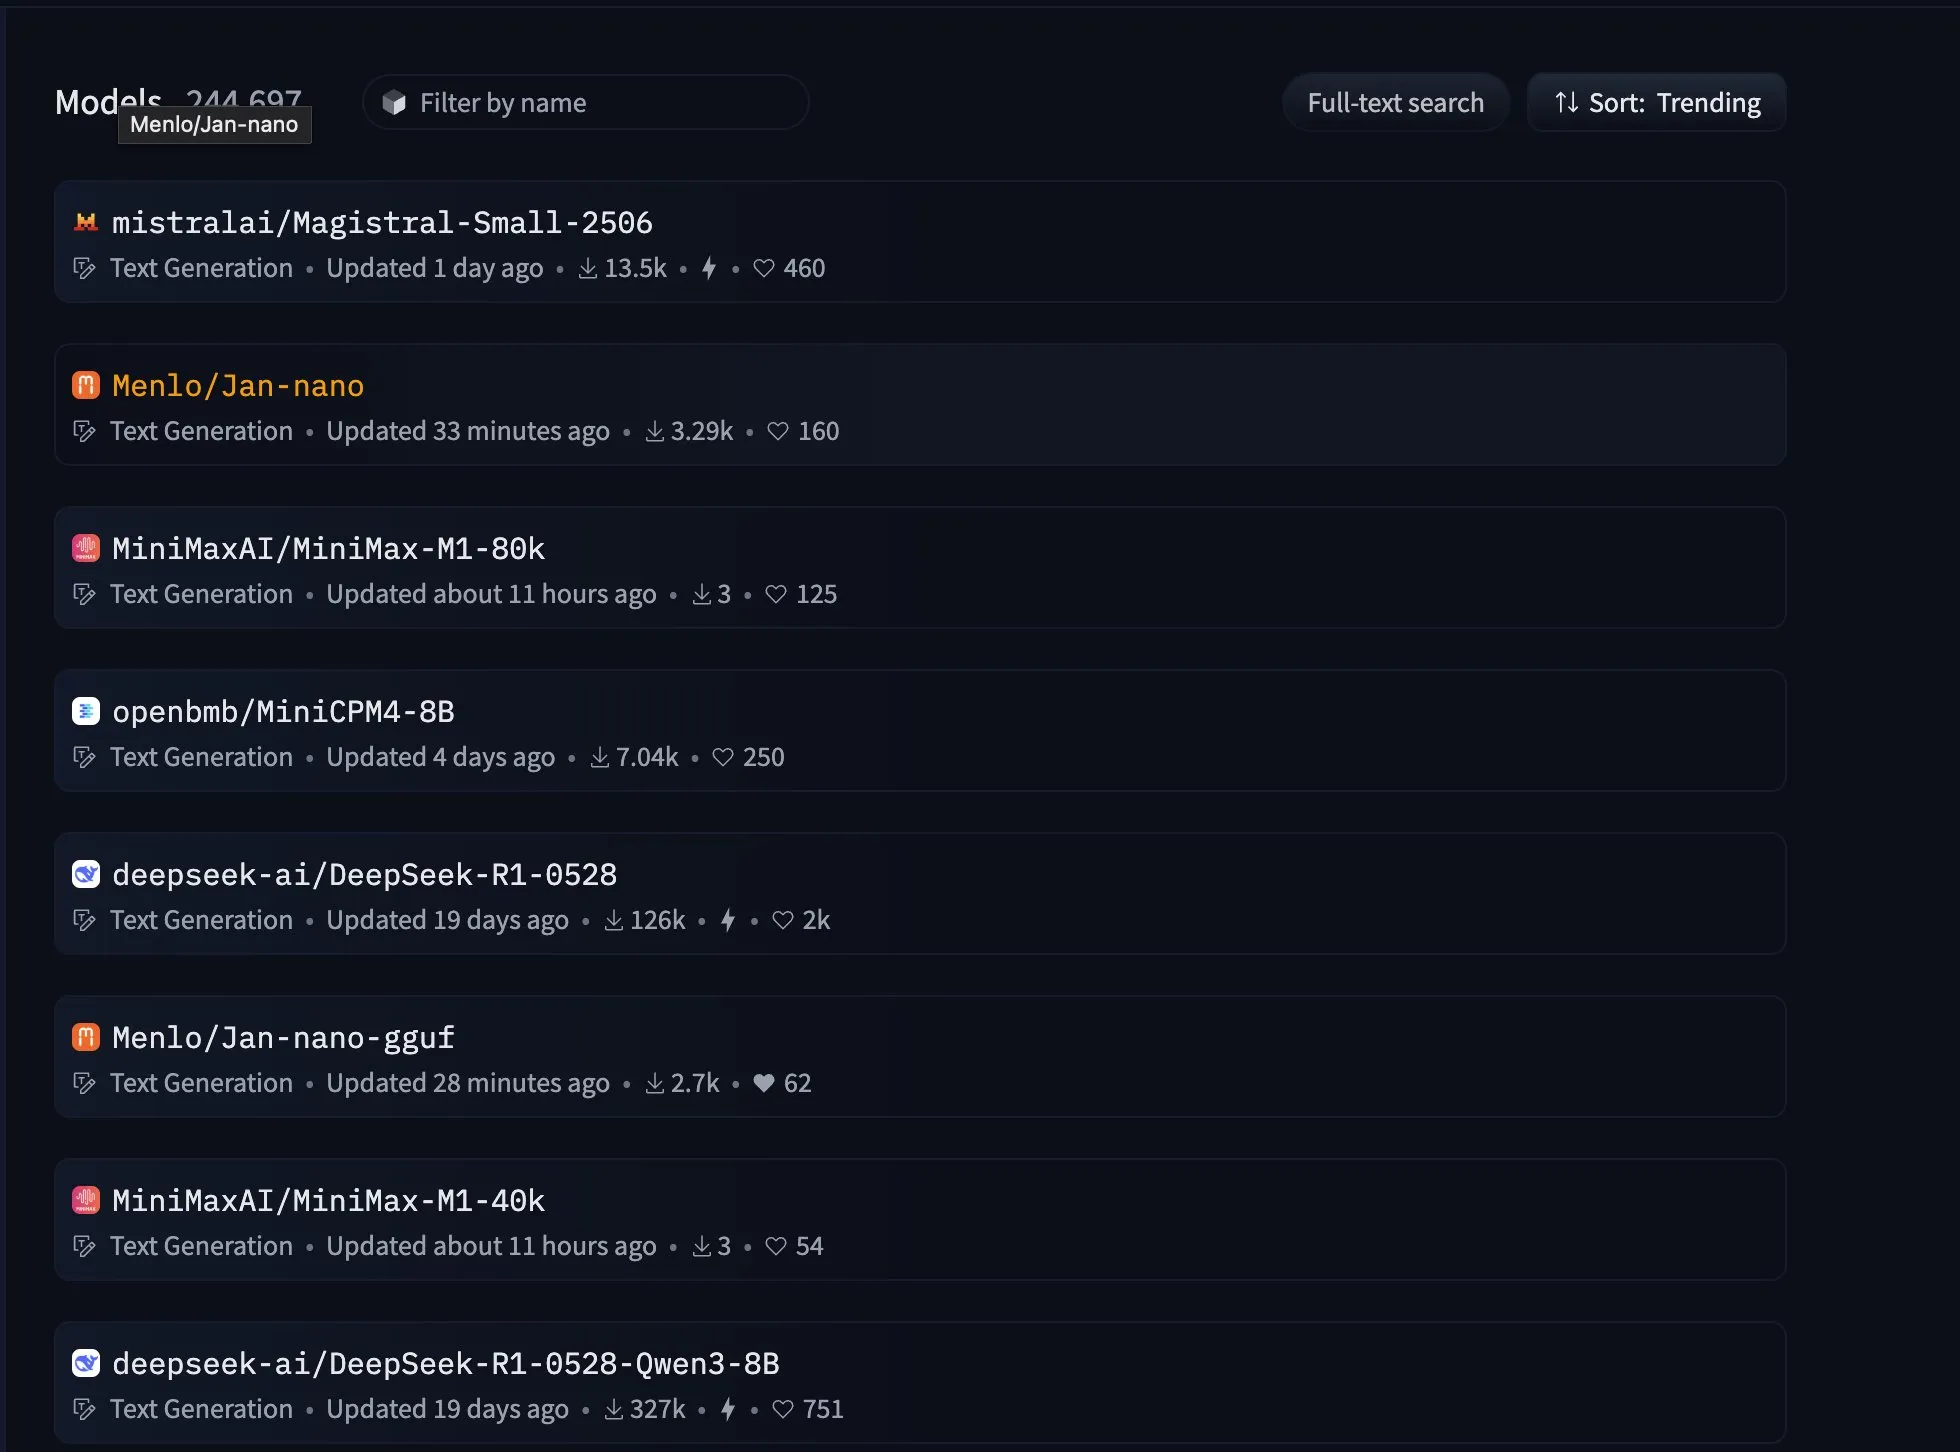
Task: Open mistralai/Magistral-Small-2506 model page
Action: point(382,222)
